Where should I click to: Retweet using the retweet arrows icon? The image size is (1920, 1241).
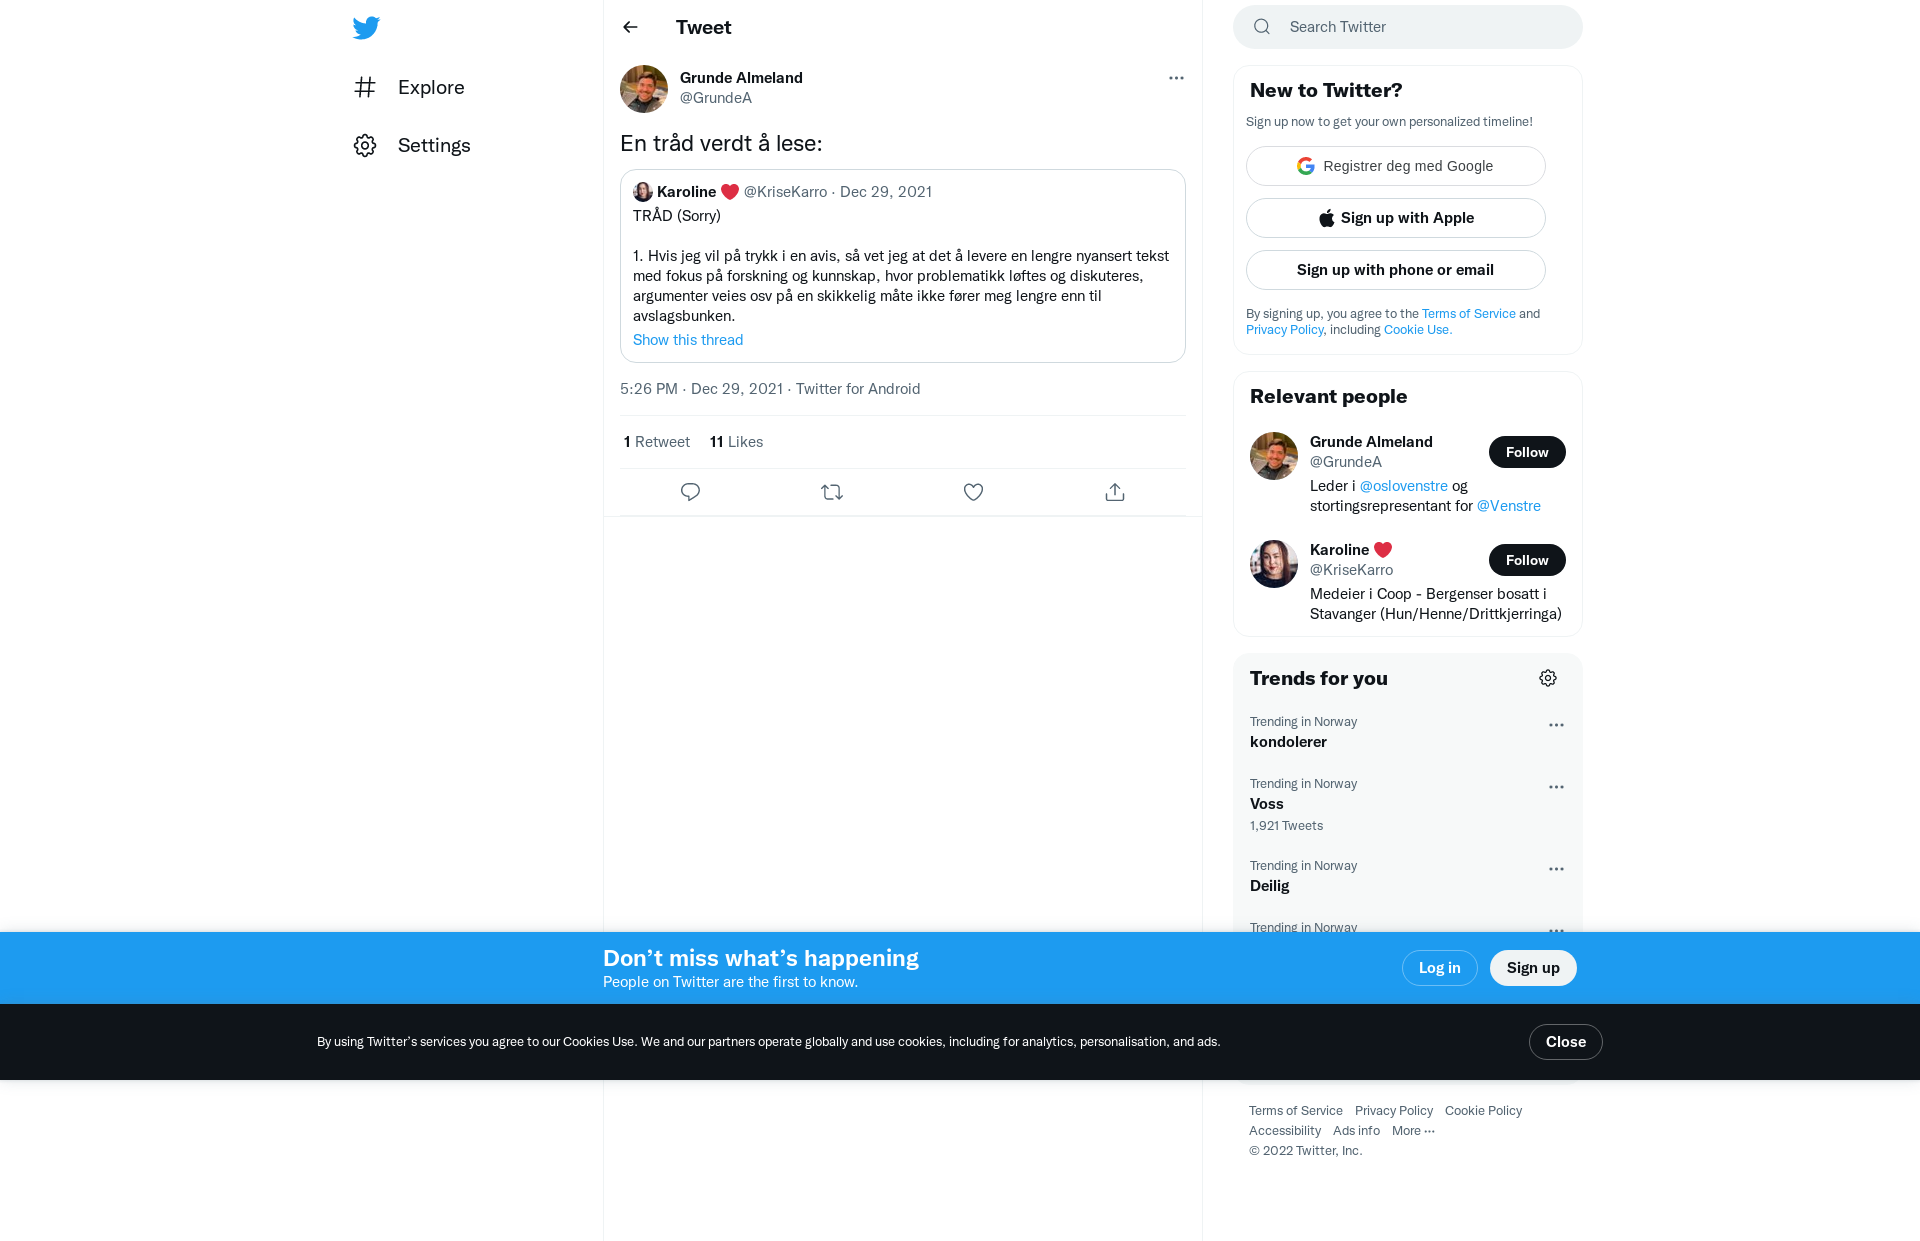click(x=832, y=492)
